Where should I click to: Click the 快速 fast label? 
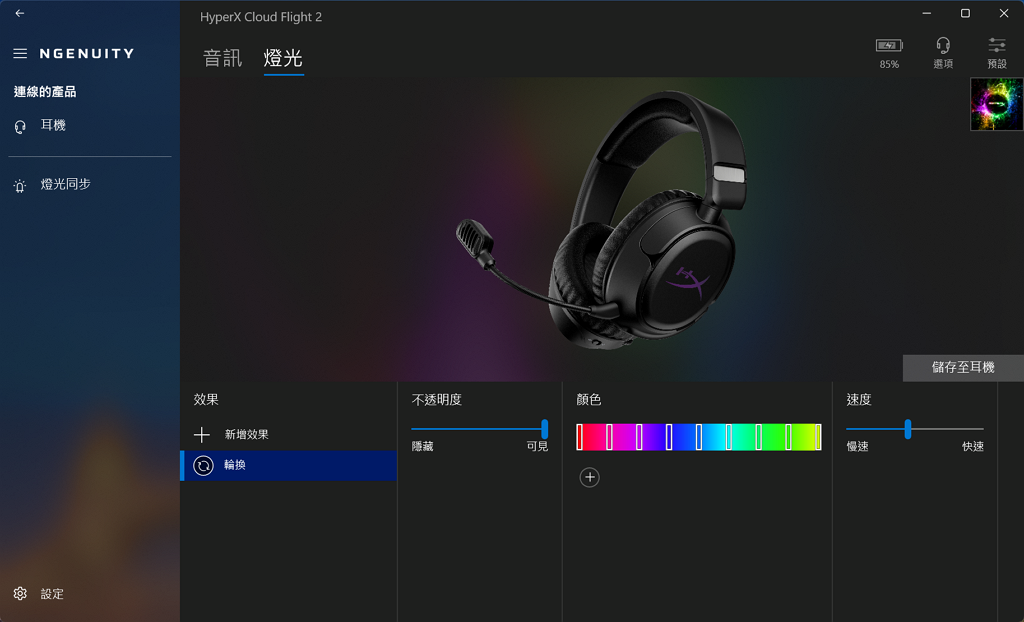972,446
